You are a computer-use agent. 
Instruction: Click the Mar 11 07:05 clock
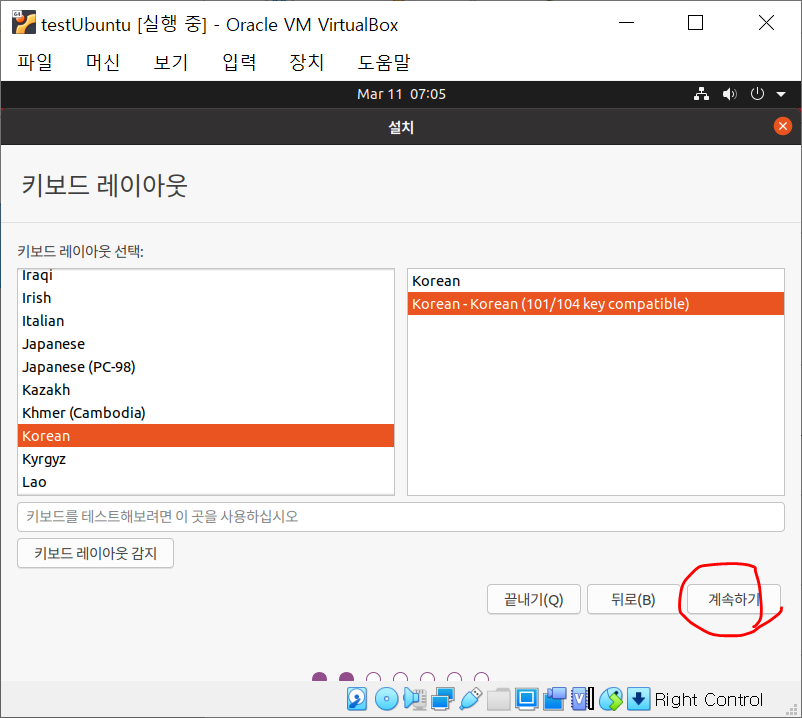click(x=401, y=94)
